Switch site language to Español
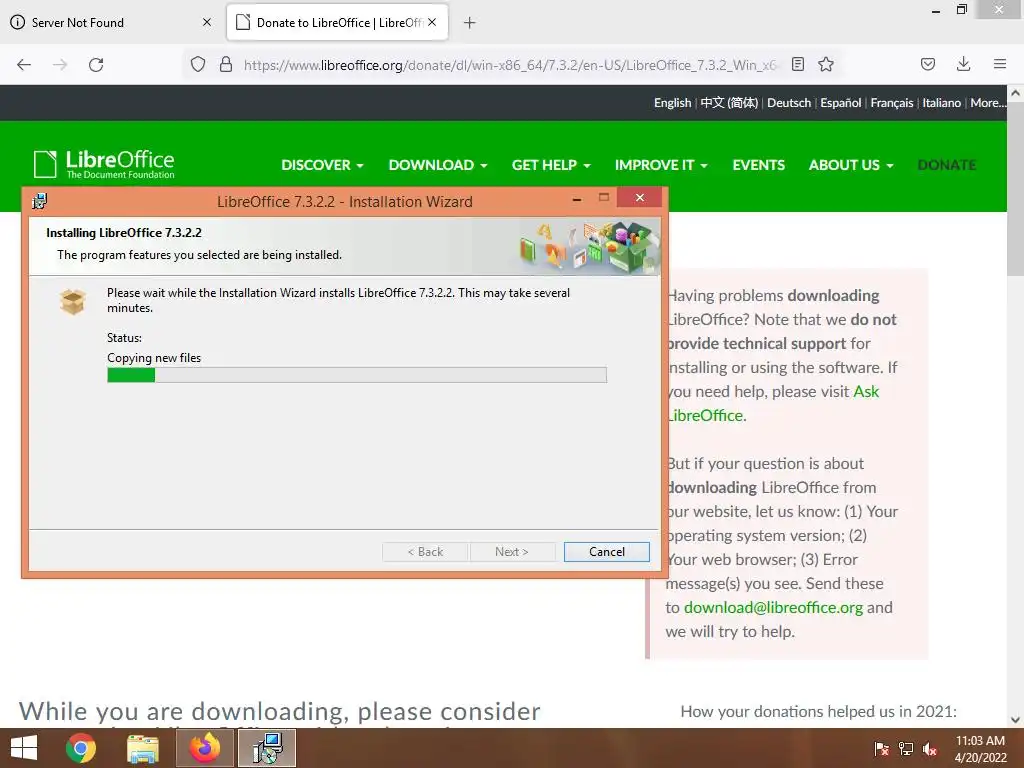1024x768 pixels. (x=840, y=103)
